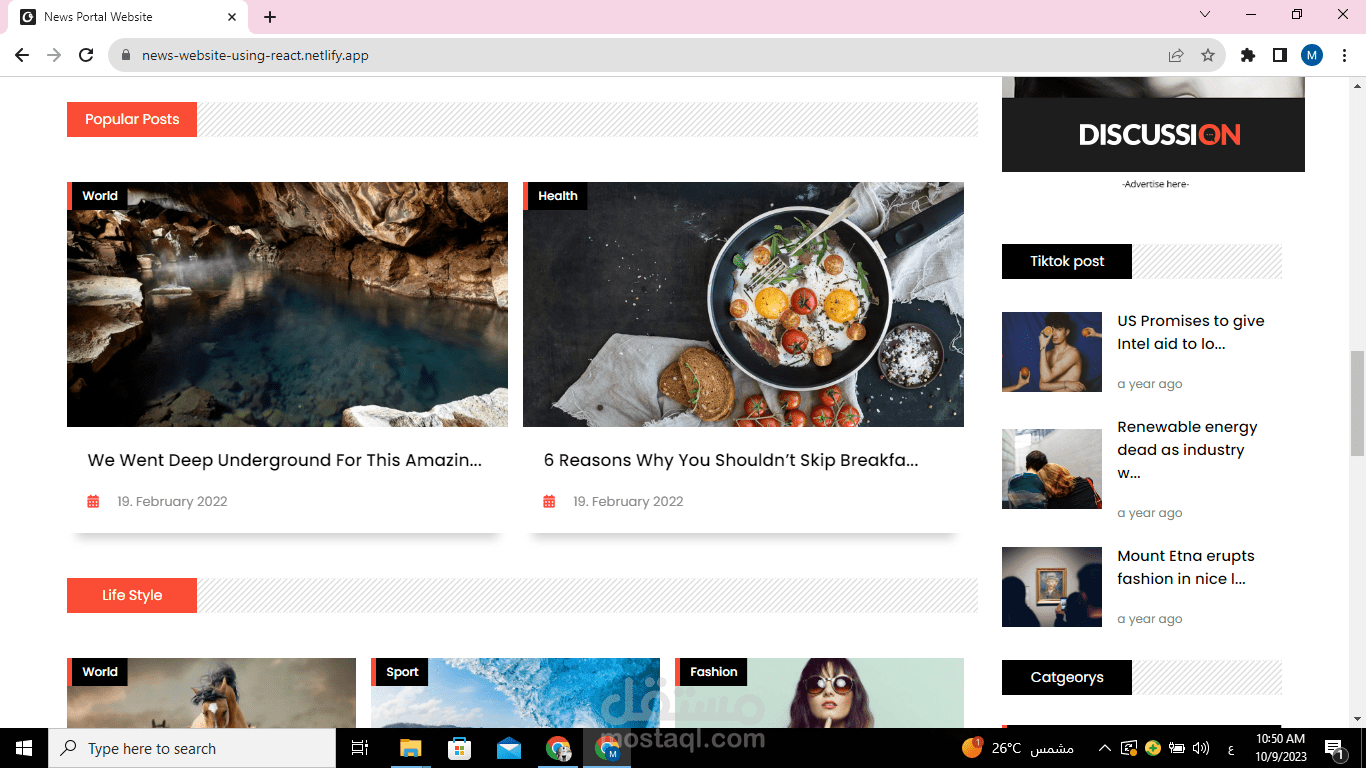Click scrollbar up arrow
The image size is (1366, 768).
[x=1357, y=85]
